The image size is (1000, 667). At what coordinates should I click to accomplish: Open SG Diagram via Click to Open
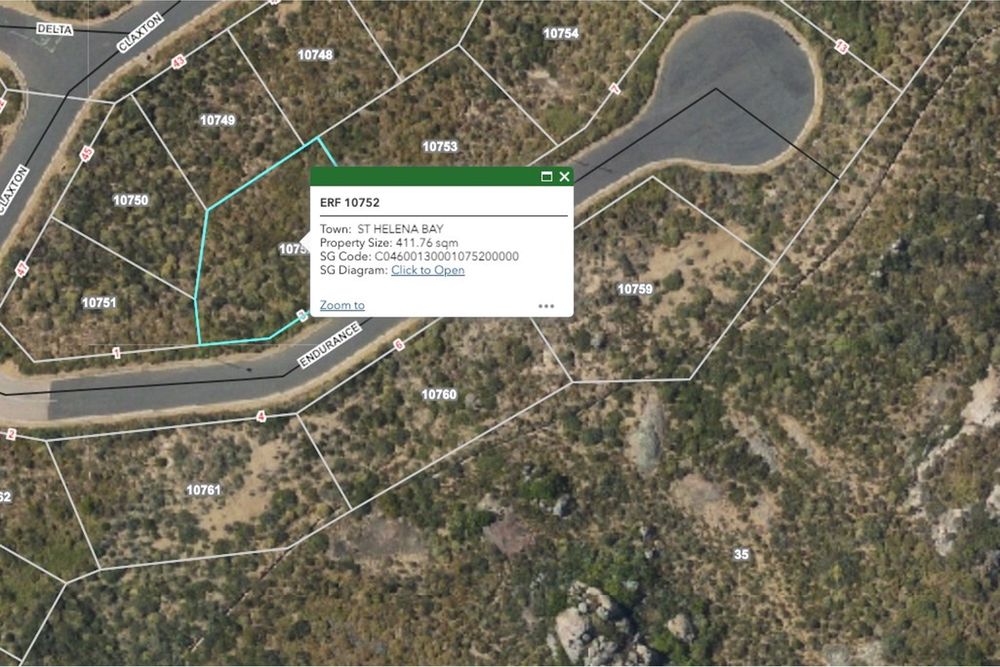point(427,270)
